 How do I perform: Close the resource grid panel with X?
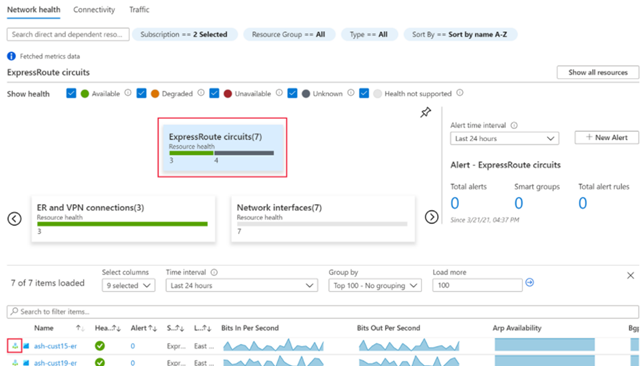(x=631, y=276)
